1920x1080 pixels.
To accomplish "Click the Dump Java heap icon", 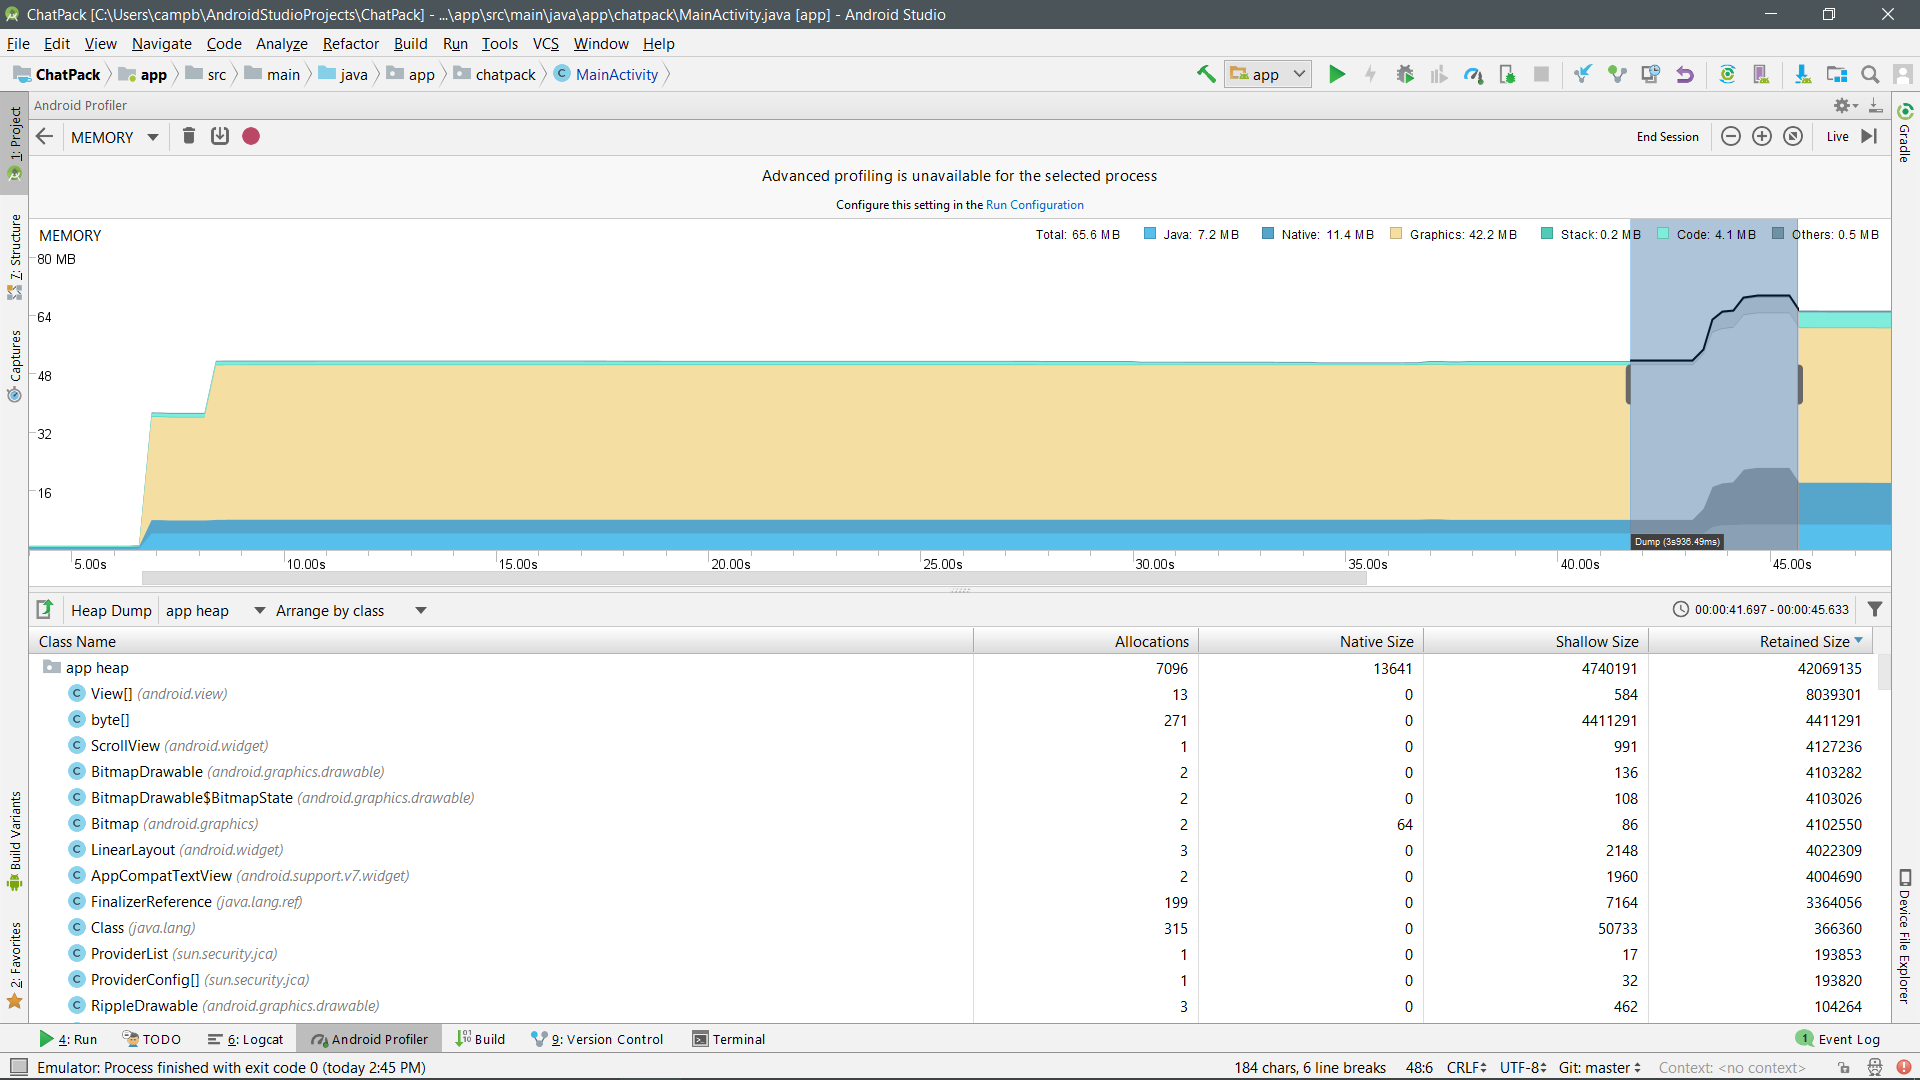I will click(220, 136).
